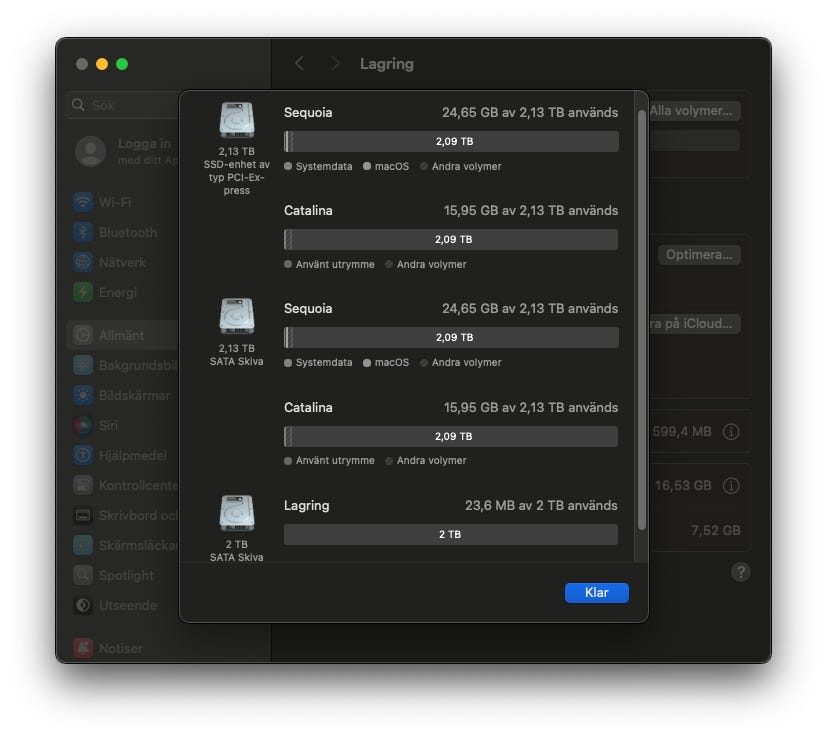The width and height of the screenshot is (827, 737).
Task: Open the Energi settings icon
Action: [x=84, y=292]
